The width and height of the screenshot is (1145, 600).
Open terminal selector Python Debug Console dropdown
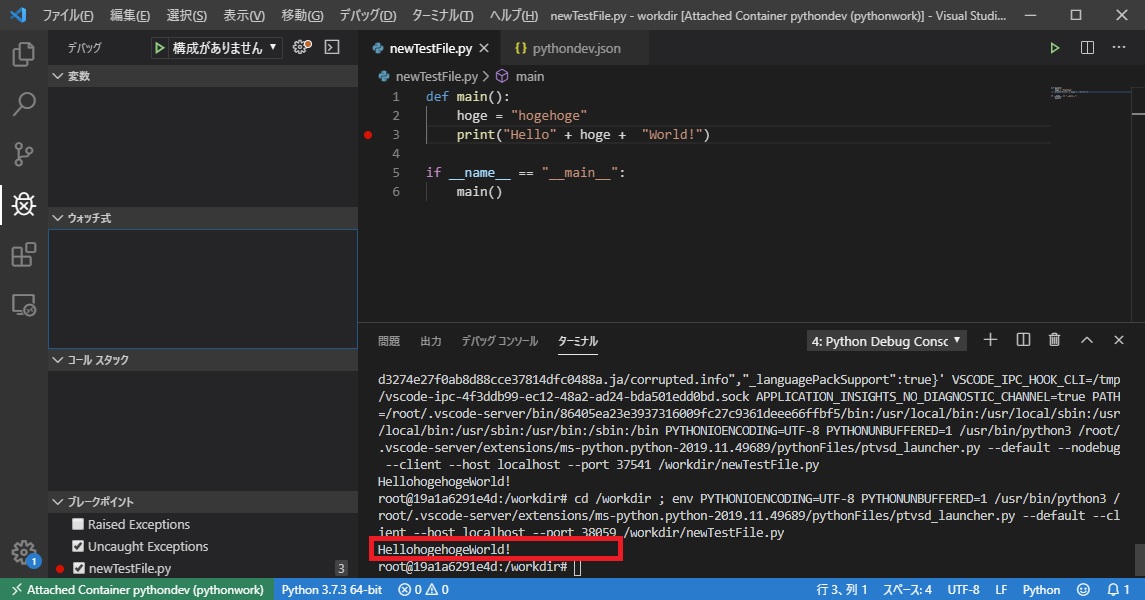pyautogui.click(x=886, y=341)
